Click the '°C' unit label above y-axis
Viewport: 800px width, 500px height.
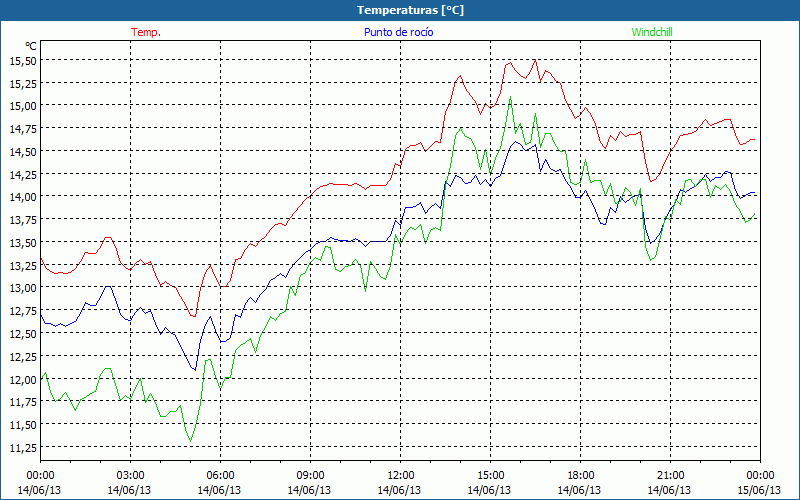pos(31,46)
